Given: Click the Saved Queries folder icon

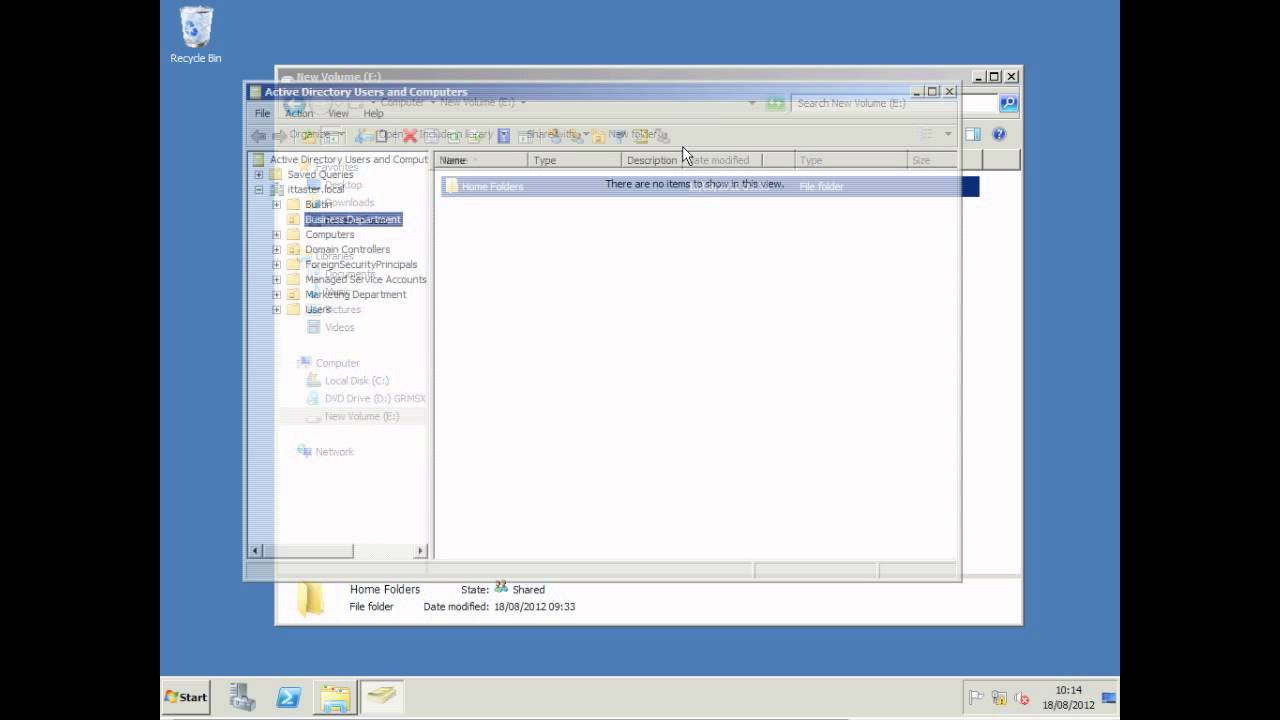Looking at the screenshot, I should pyautogui.click(x=276, y=174).
